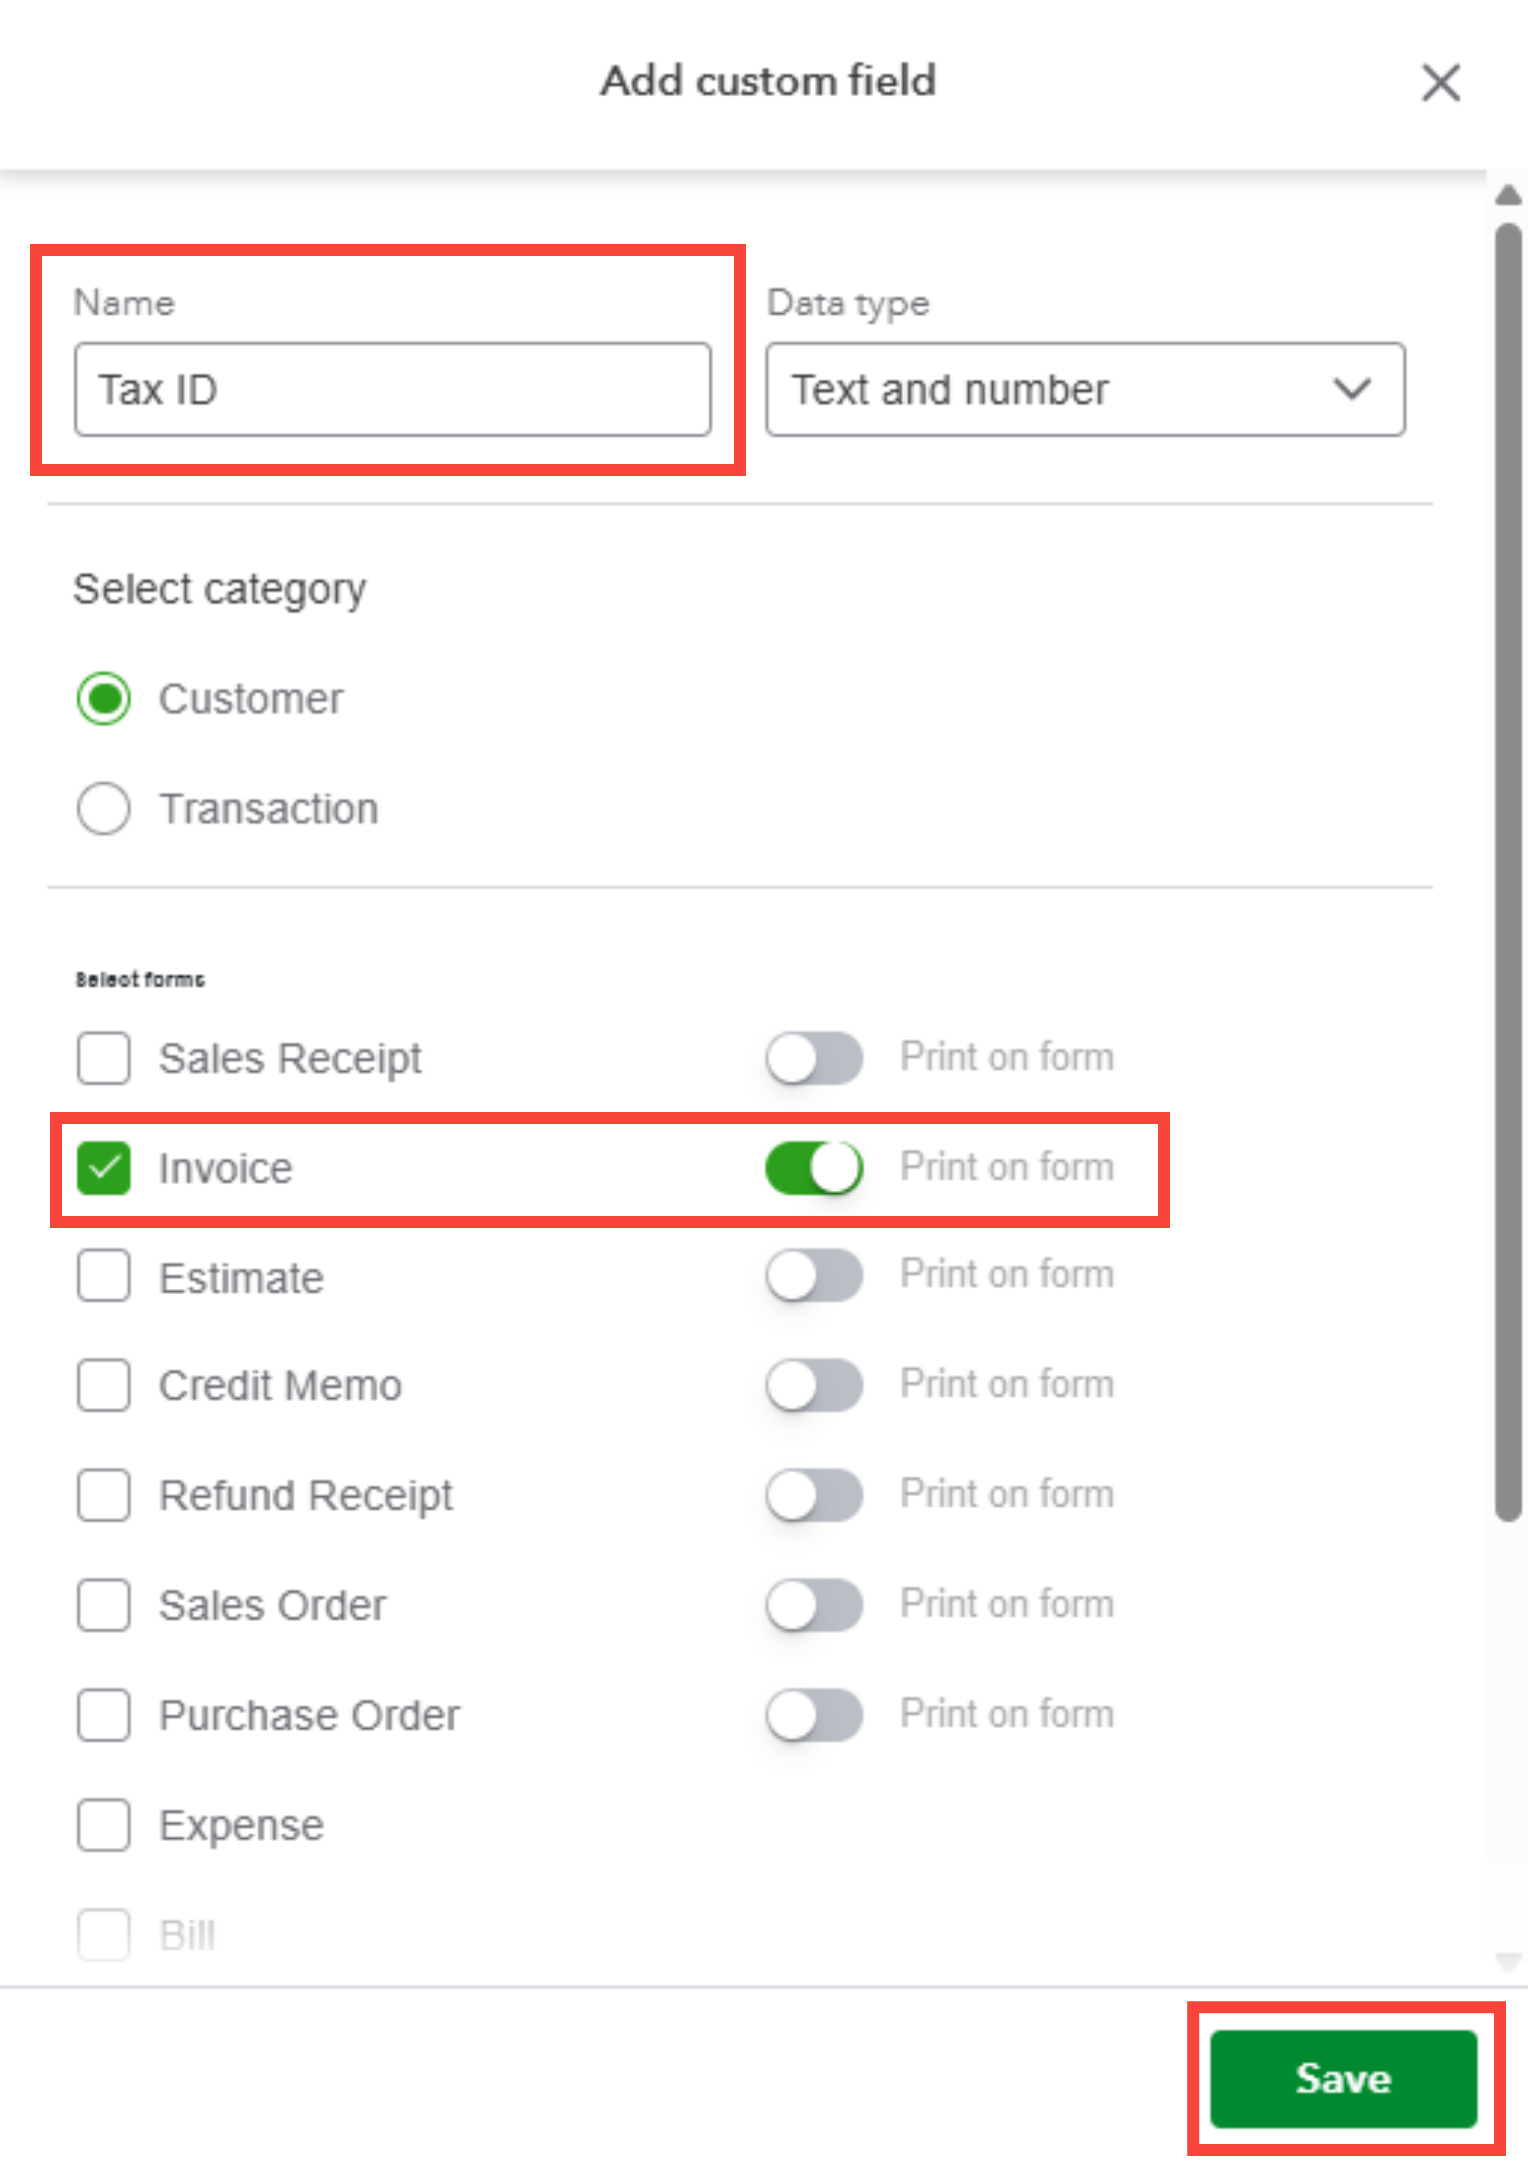Click the Name input field
This screenshot has height=2164, width=1528.
click(x=392, y=390)
